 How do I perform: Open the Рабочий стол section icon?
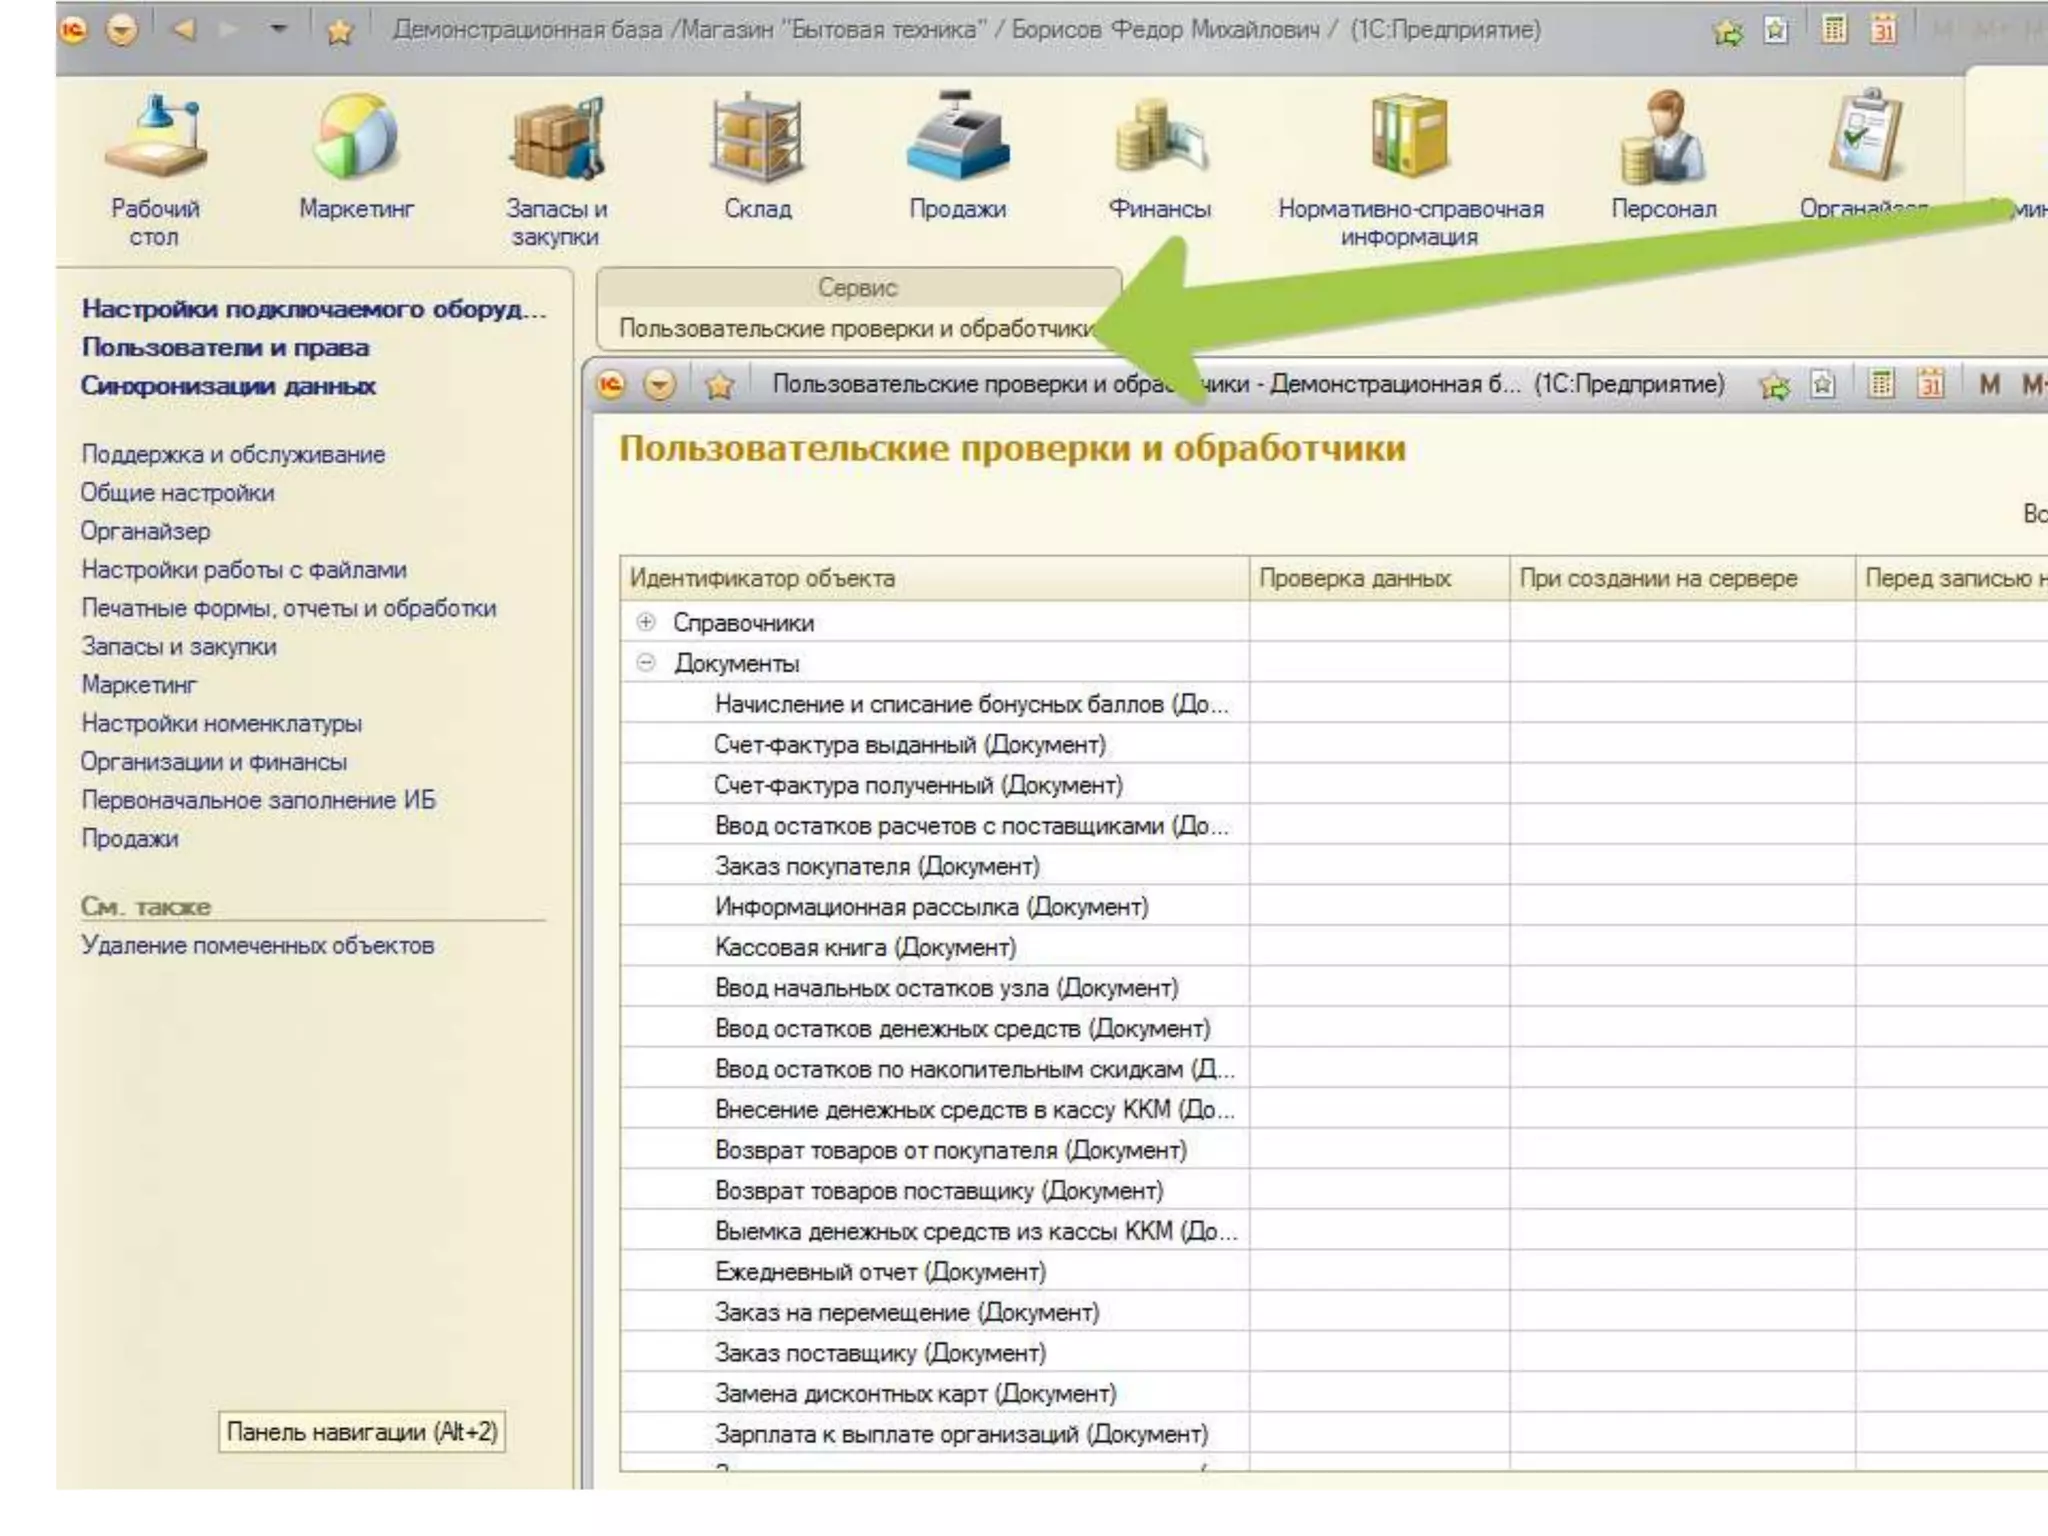[154, 139]
